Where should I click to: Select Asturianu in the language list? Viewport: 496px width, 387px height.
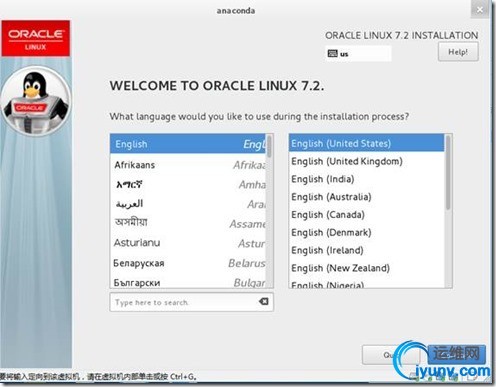(x=188, y=243)
